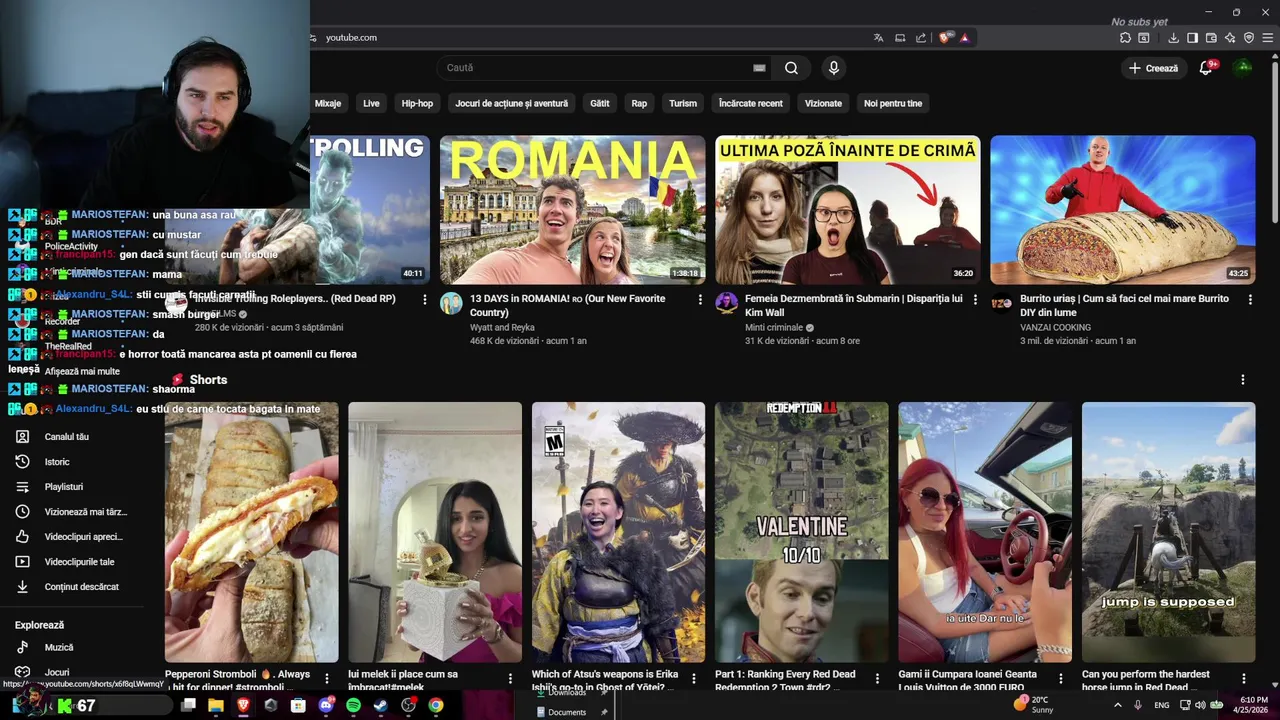Click the Brave Rewards triangle icon
This screenshot has width=1280, height=720.
[x=964, y=38]
